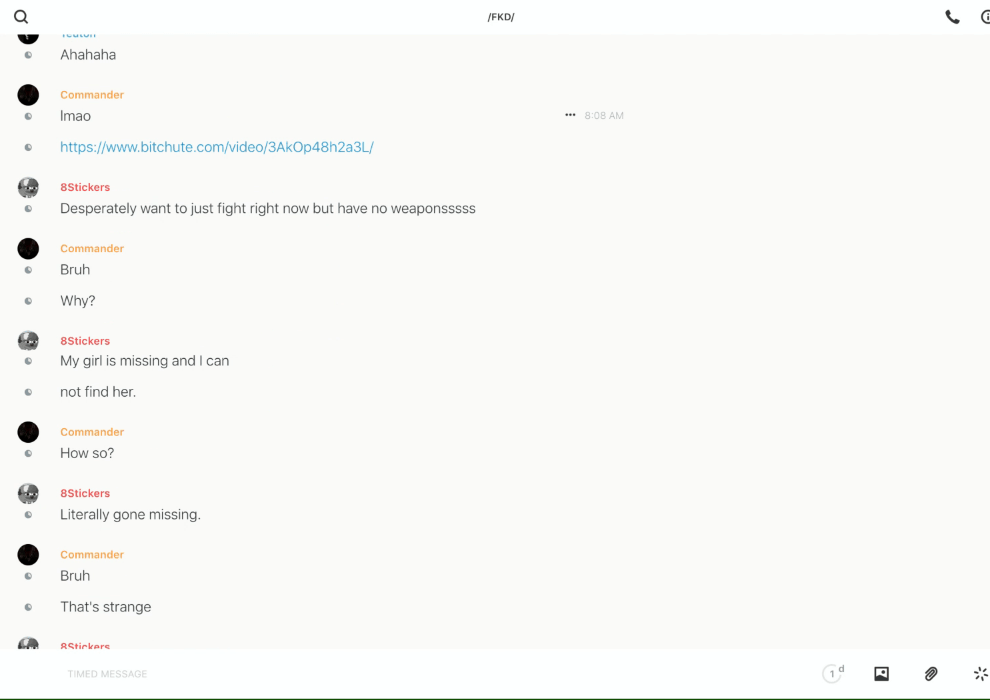This screenshot has height=700, width=990.
Task: Click Commander's avatar above 'lmao'
Action: point(28,95)
